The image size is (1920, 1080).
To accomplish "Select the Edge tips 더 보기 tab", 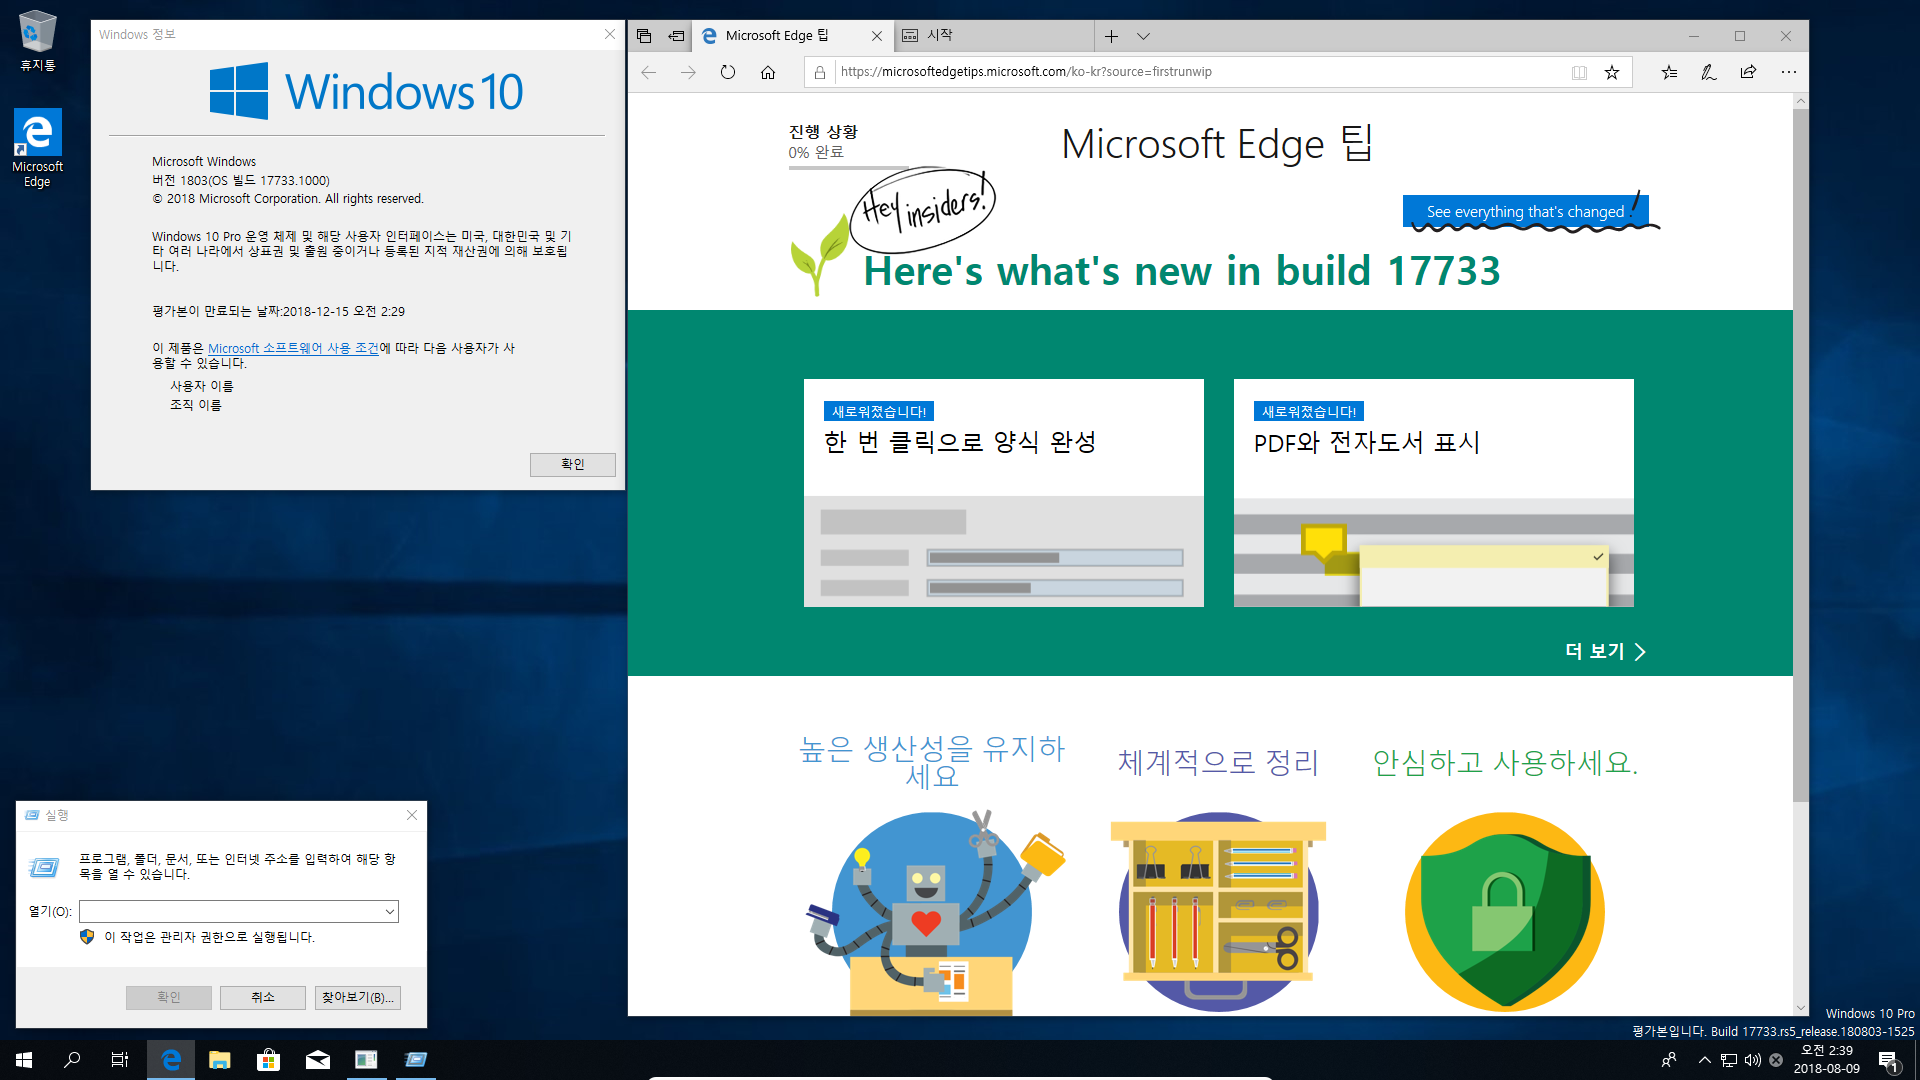I will [x=1602, y=651].
